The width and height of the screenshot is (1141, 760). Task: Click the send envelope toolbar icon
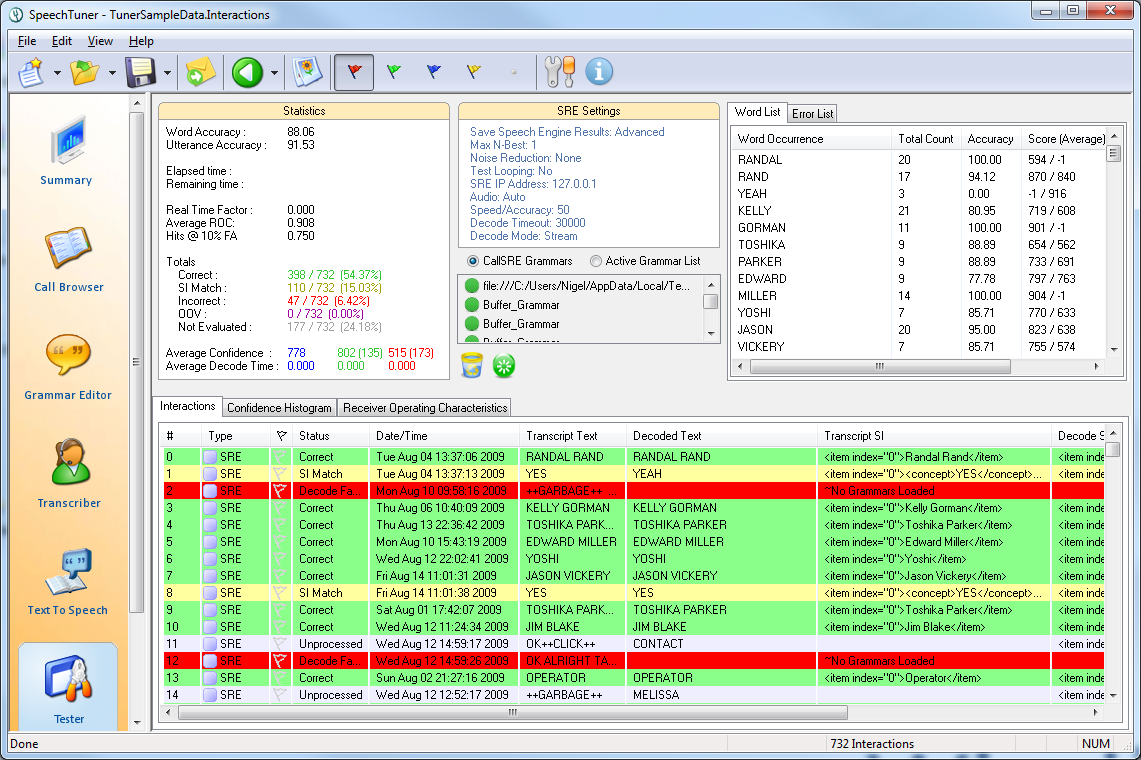[x=200, y=73]
